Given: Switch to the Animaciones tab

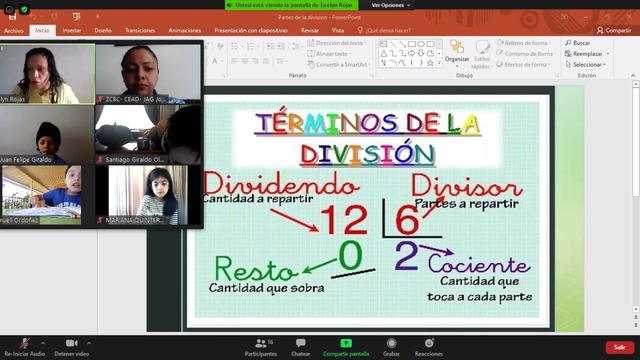Looking at the screenshot, I should coord(184,31).
